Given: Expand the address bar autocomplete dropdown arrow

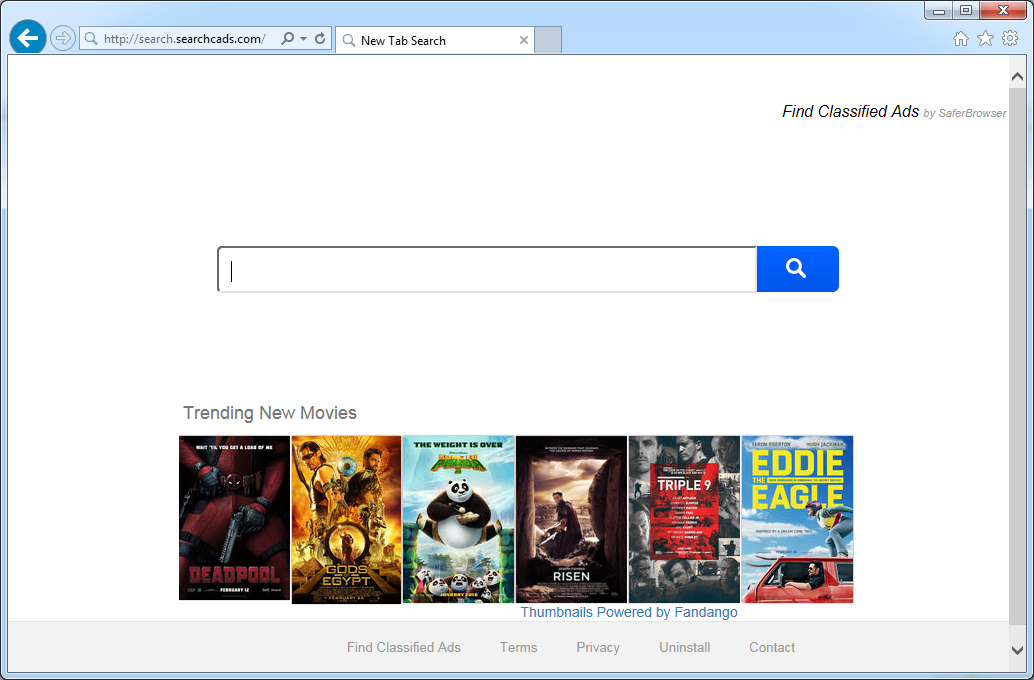Looking at the screenshot, I should (303, 39).
